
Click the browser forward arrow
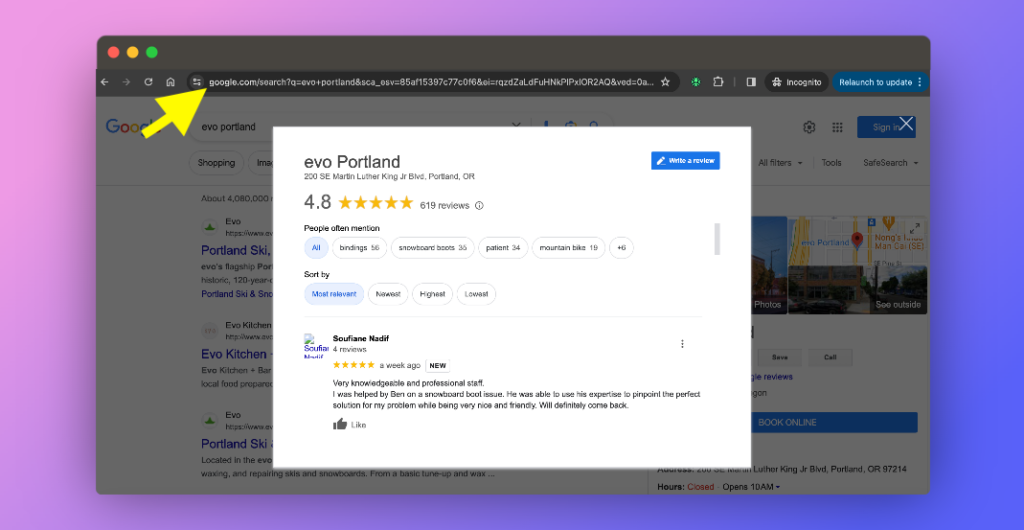click(x=127, y=82)
